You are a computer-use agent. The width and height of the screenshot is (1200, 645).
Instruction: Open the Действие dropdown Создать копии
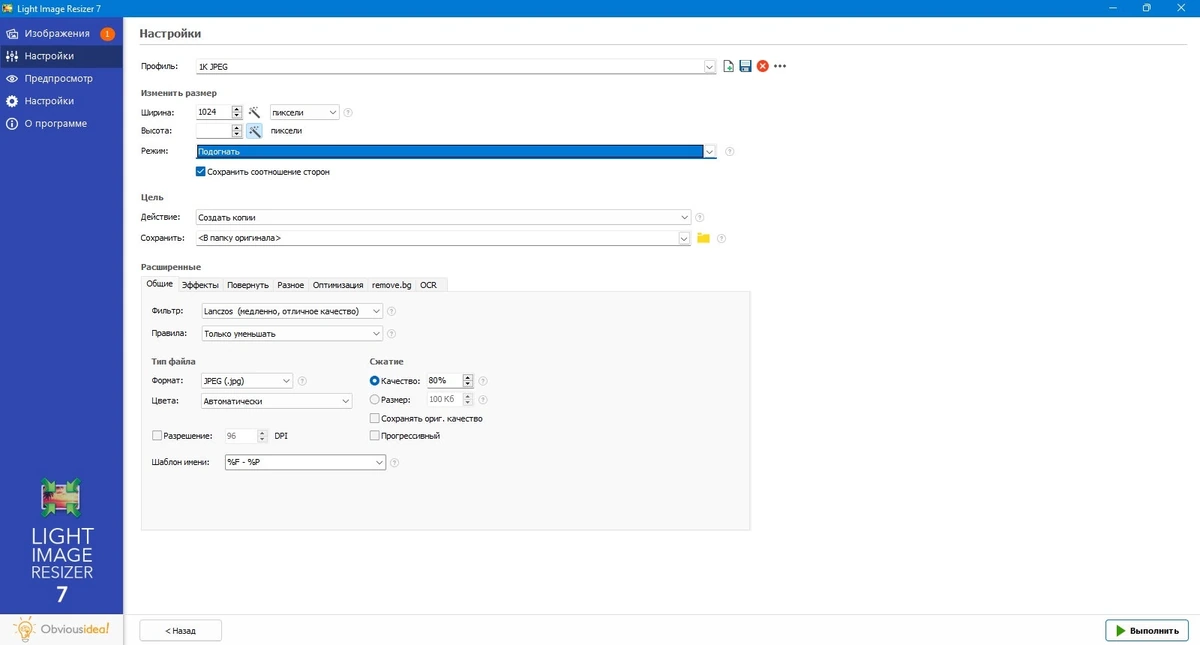click(444, 217)
